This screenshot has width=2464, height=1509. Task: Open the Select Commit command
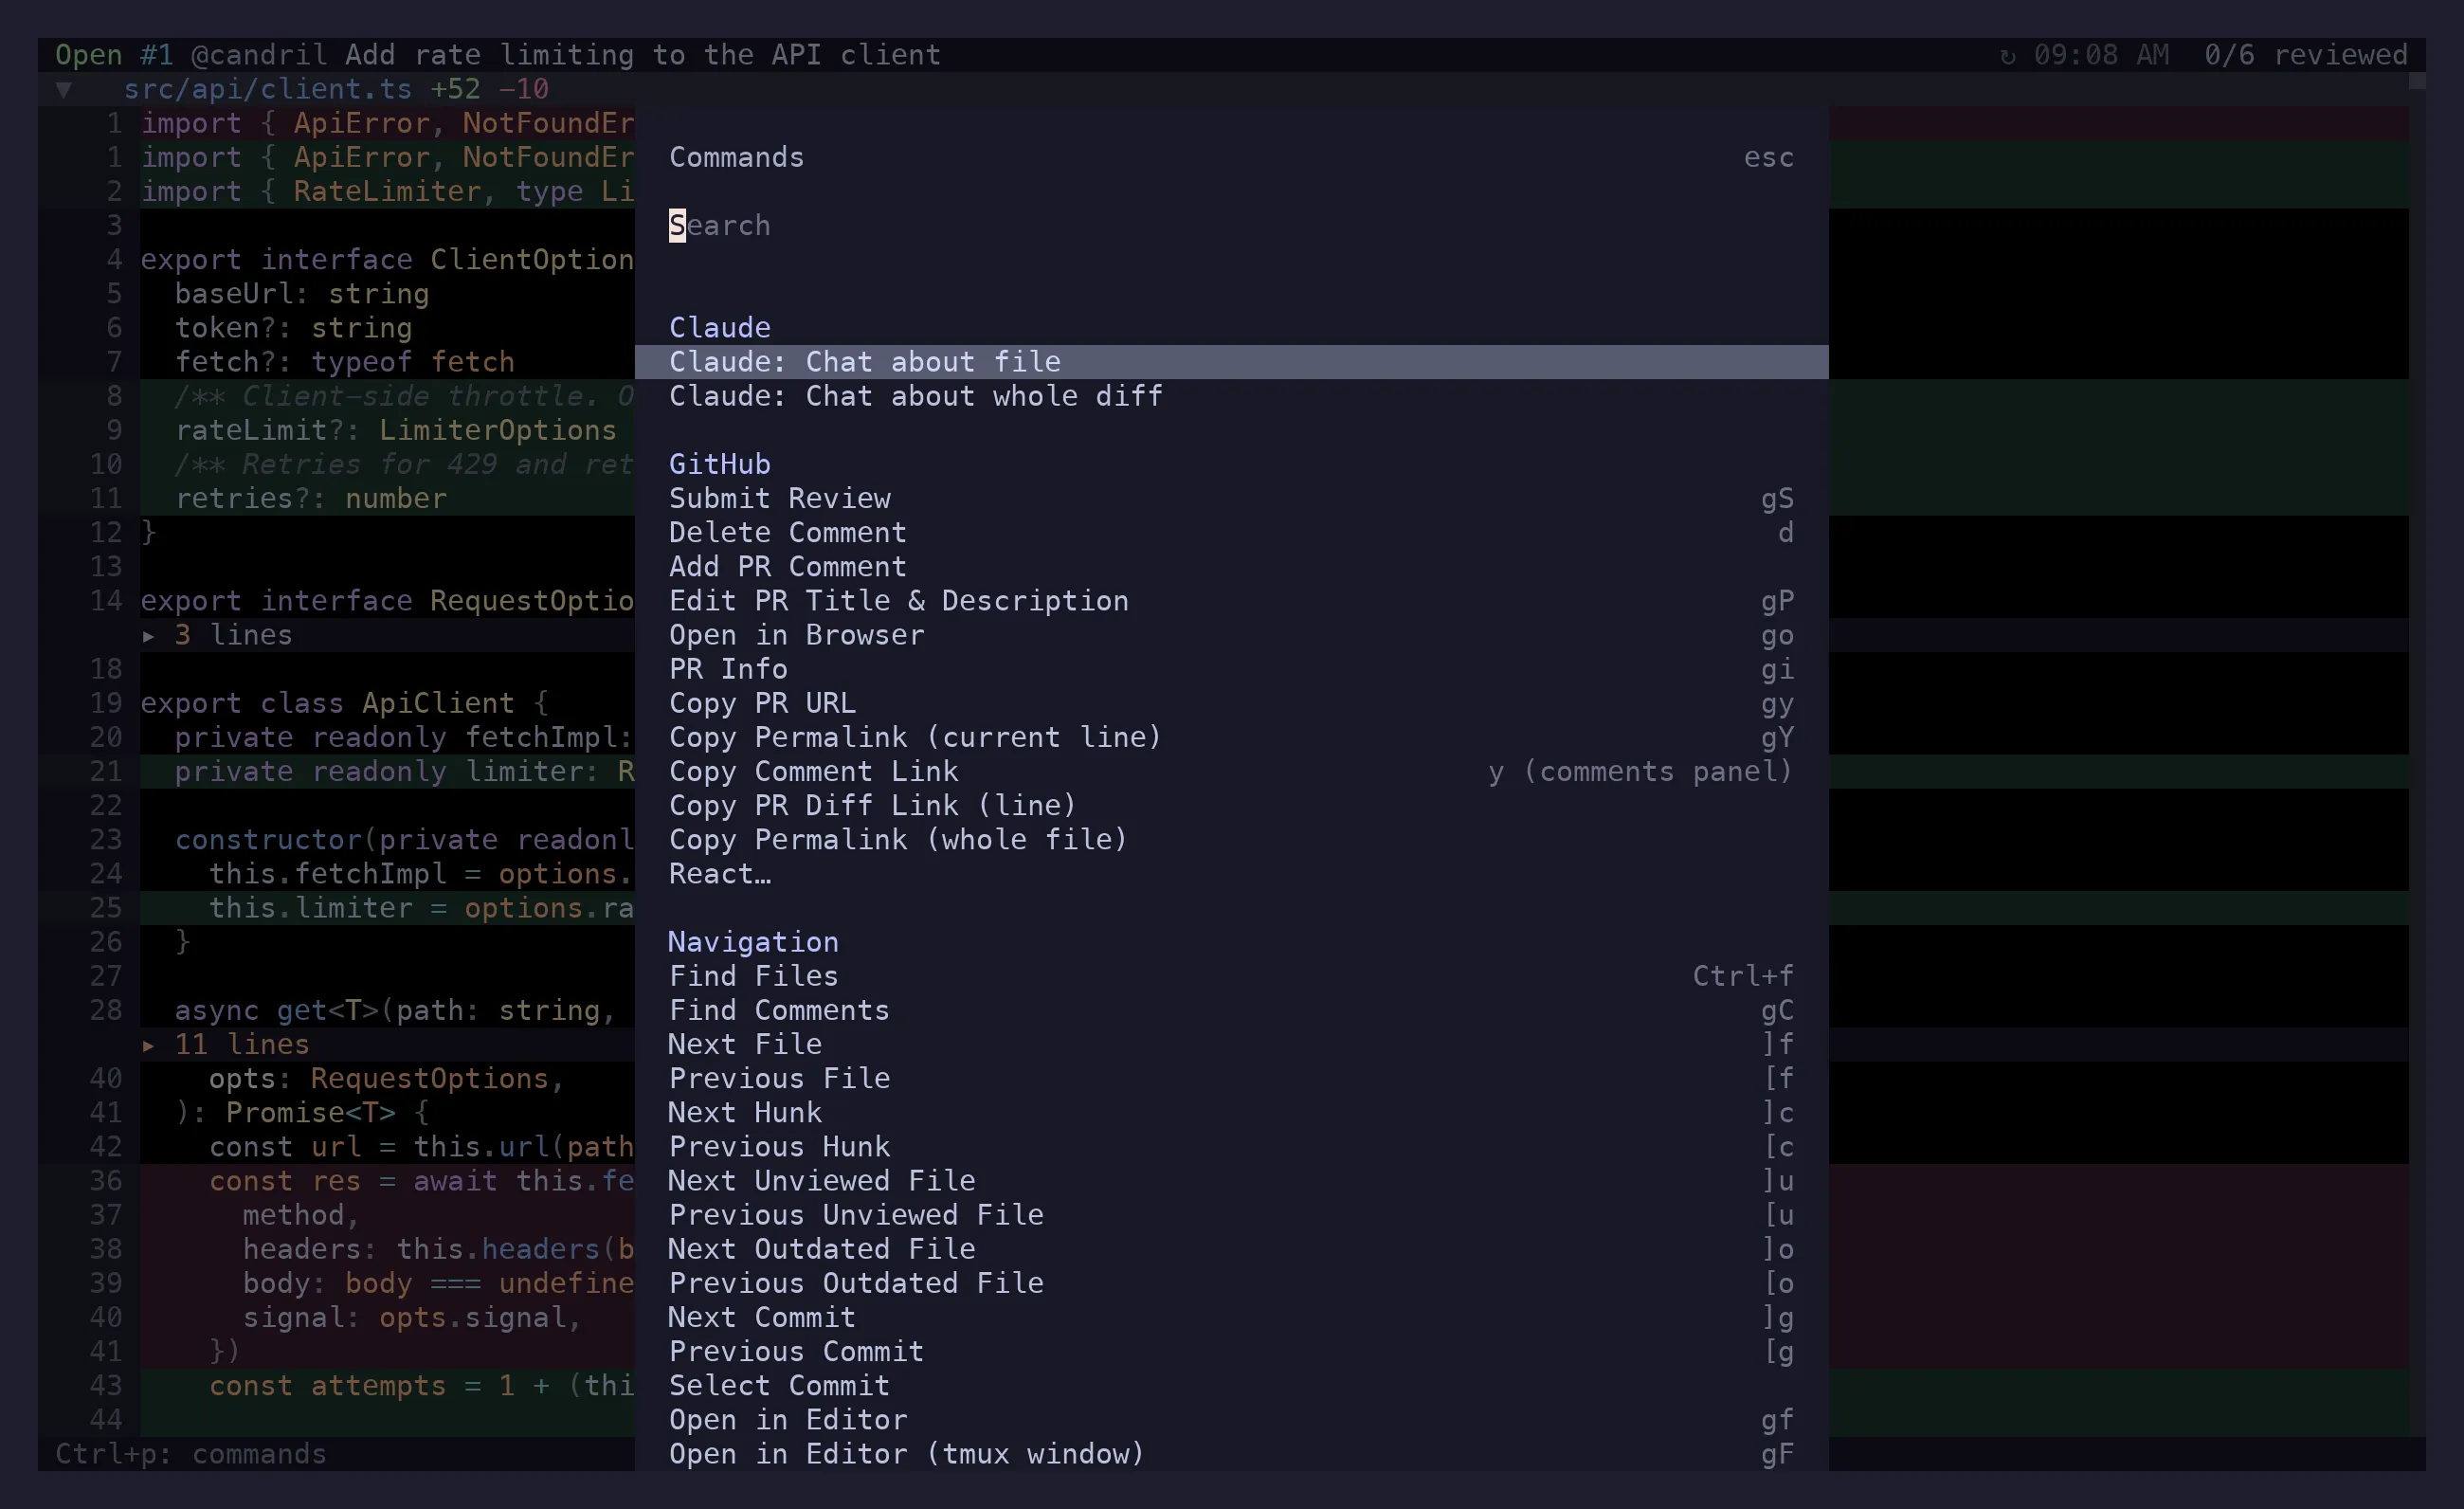(x=1231, y=1385)
